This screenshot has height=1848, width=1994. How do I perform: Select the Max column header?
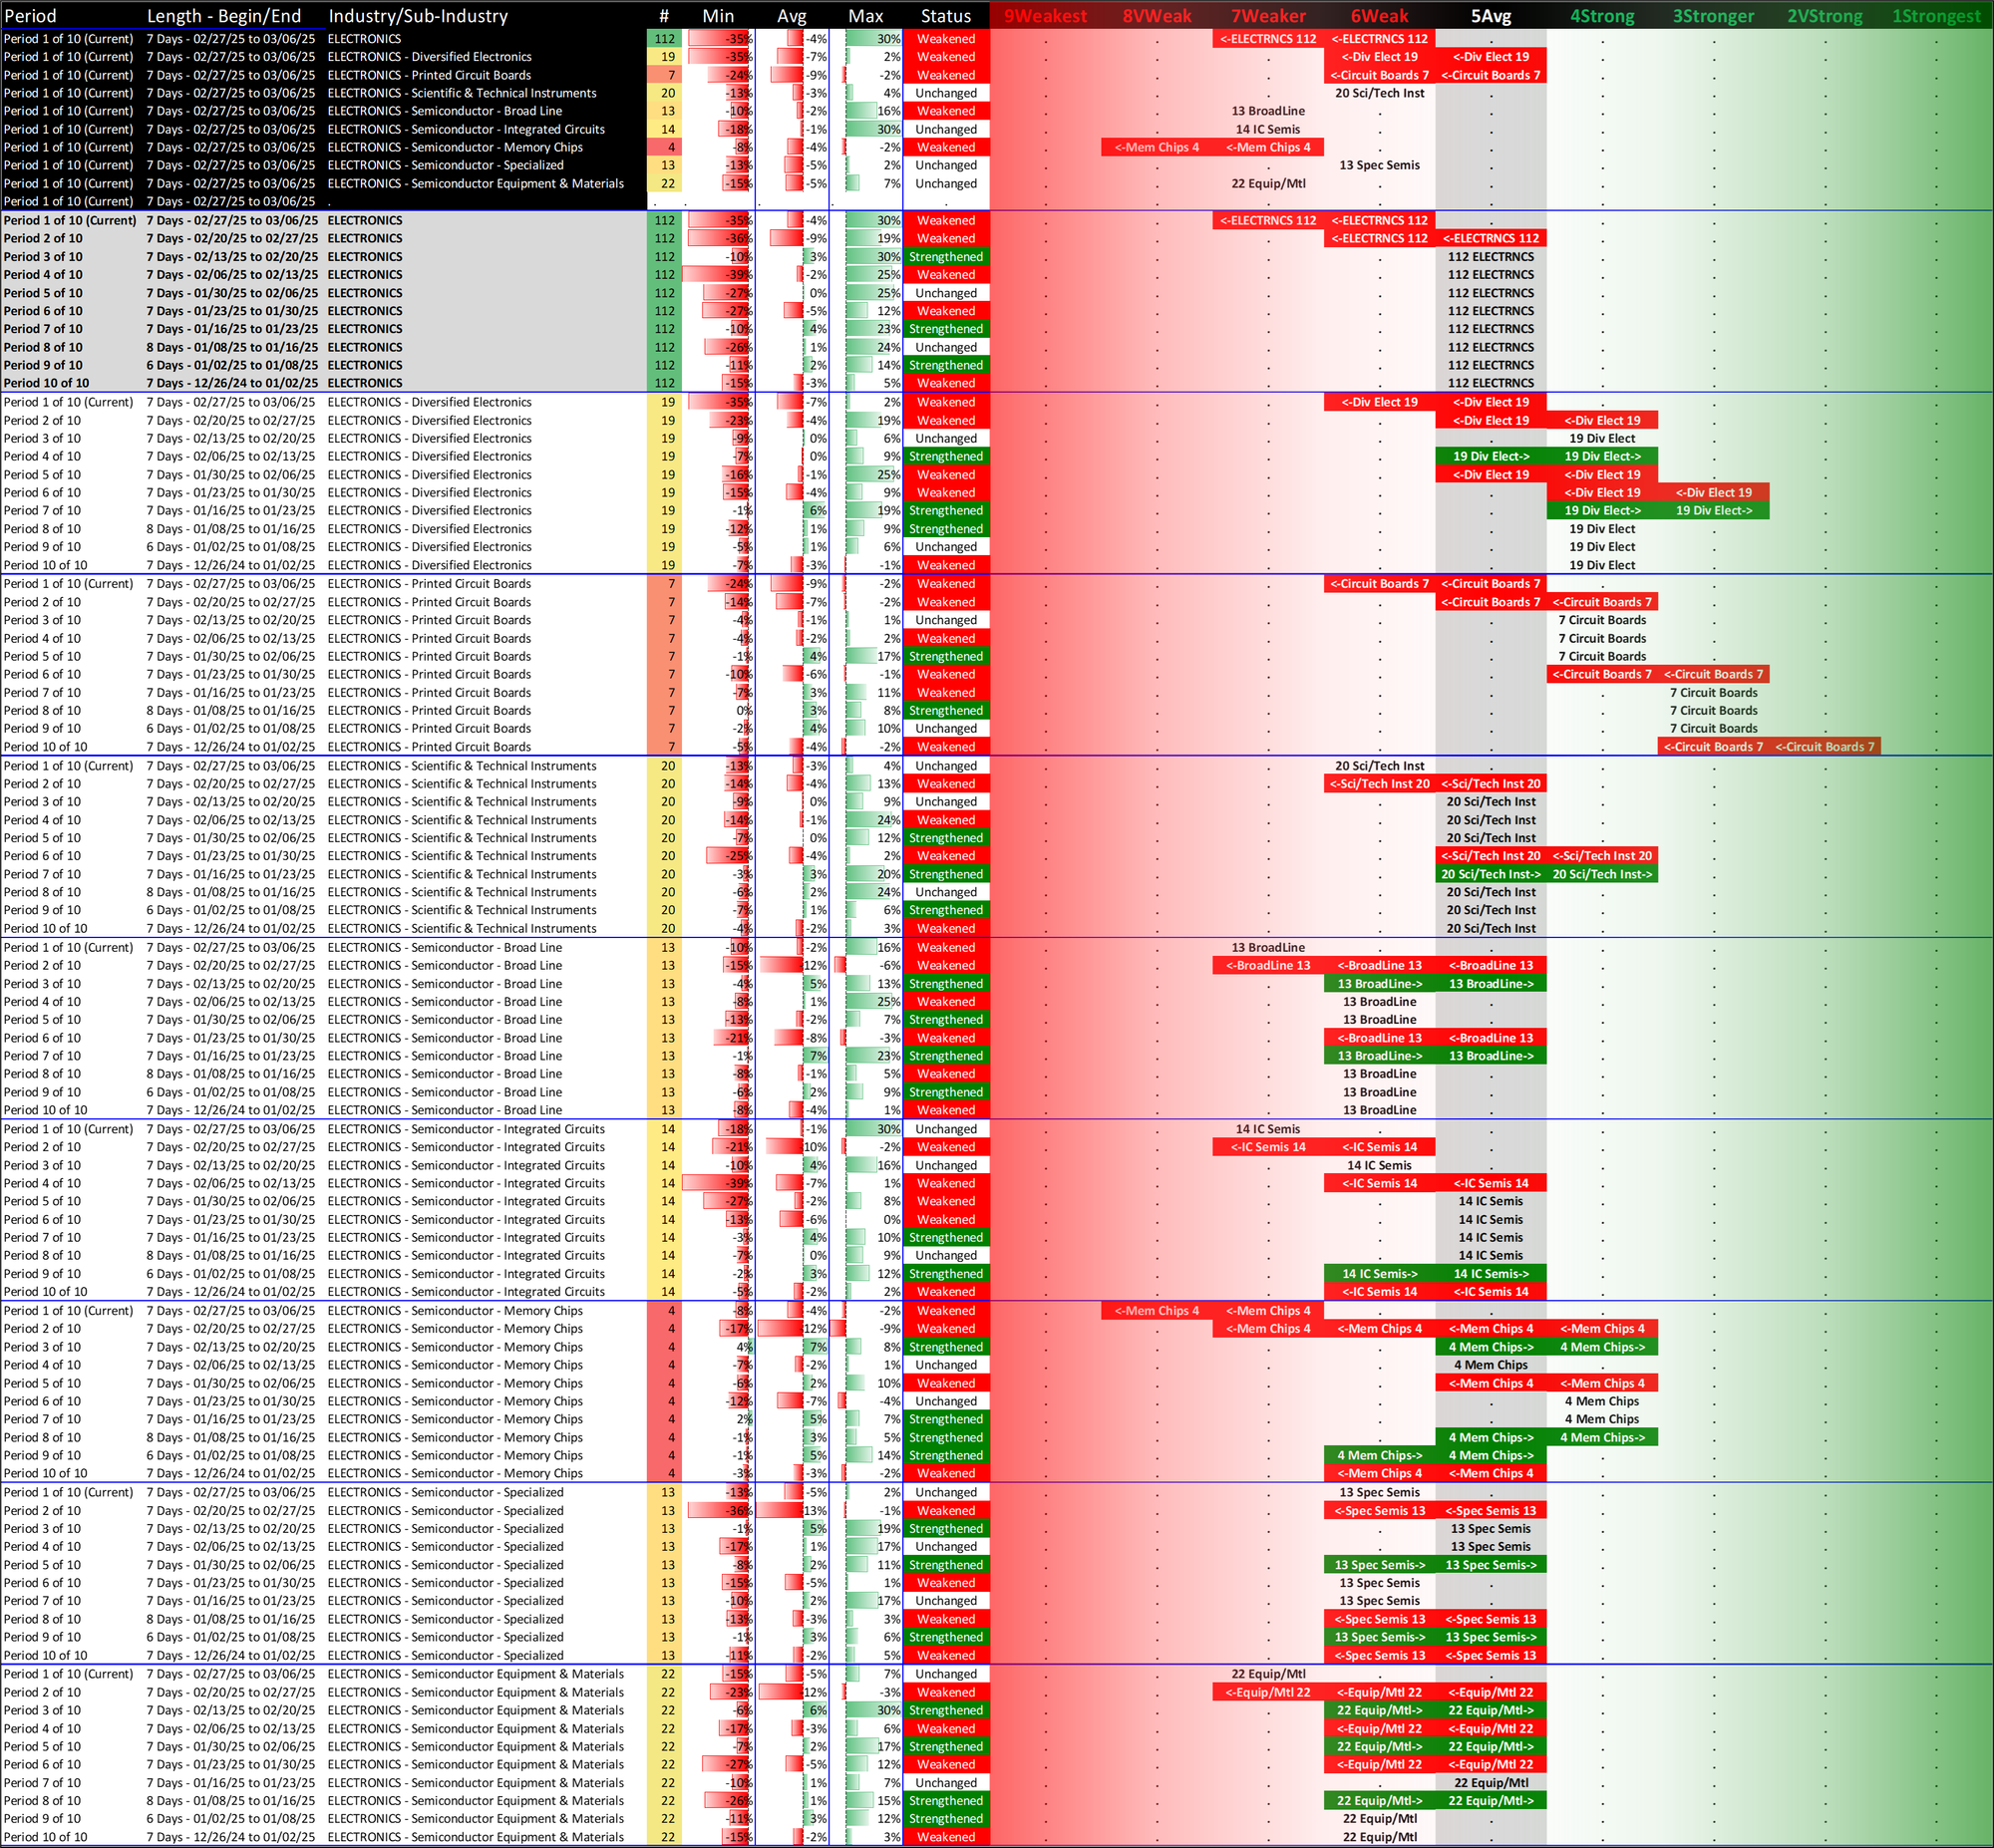tap(865, 16)
